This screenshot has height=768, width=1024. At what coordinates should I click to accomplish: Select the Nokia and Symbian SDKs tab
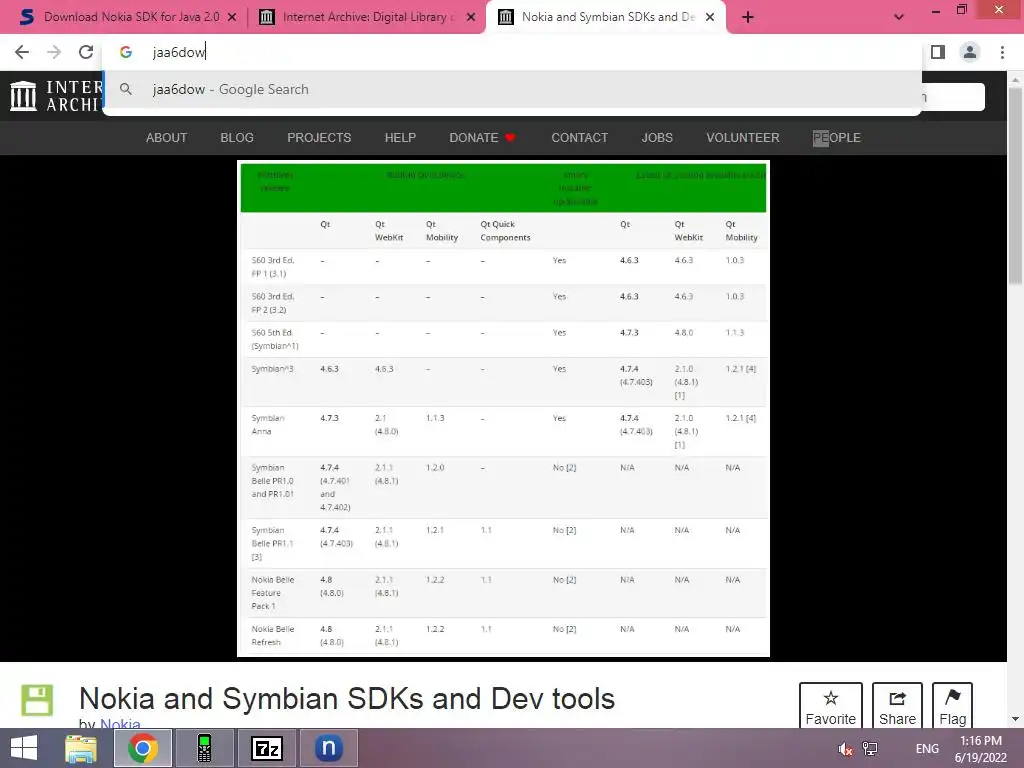pyautogui.click(x=604, y=17)
